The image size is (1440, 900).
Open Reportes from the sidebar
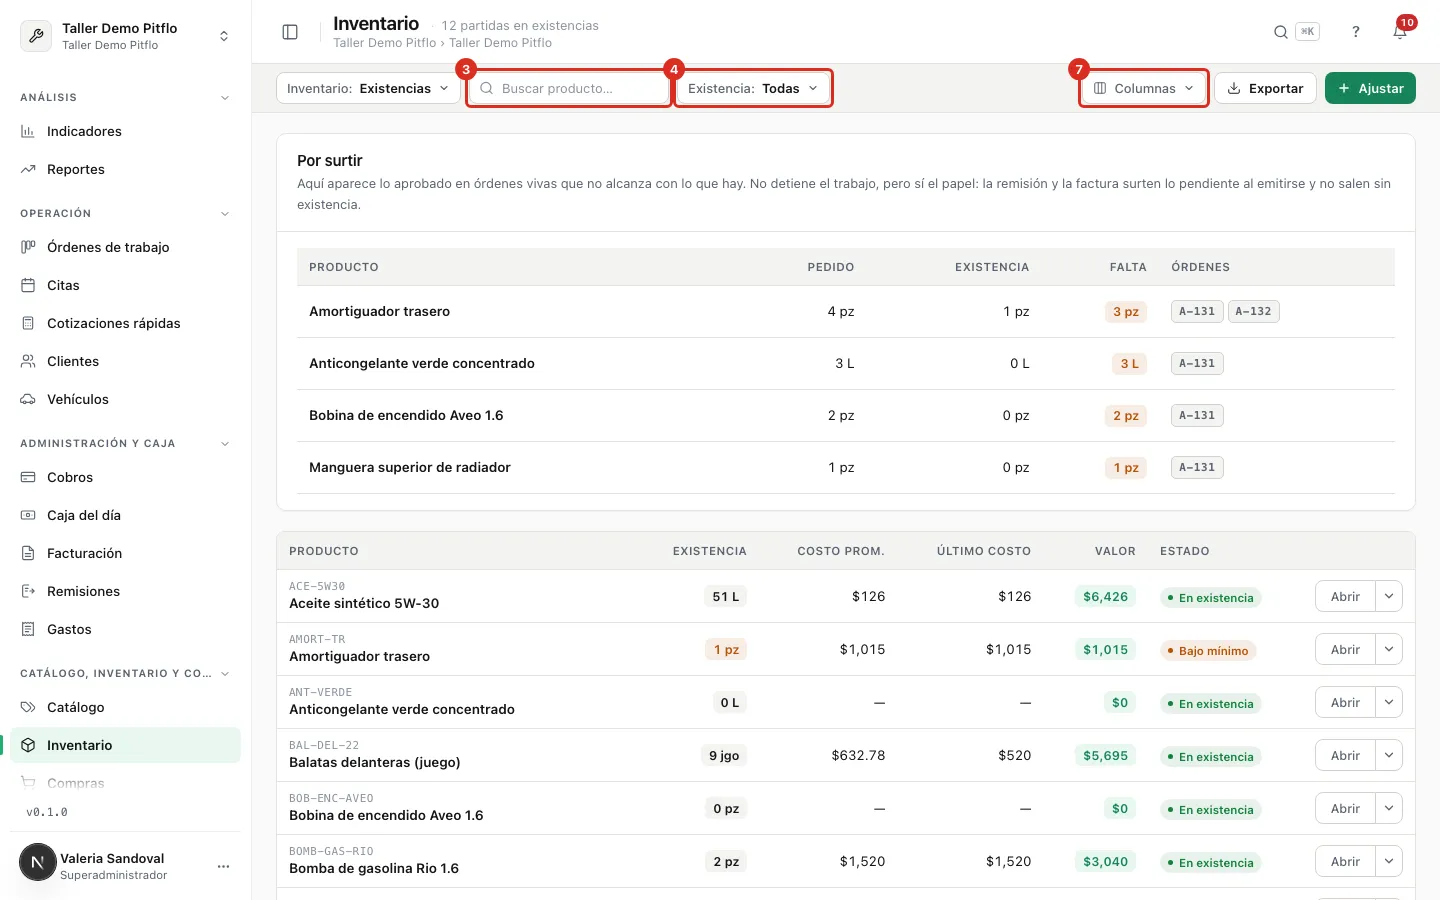click(x=125, y=169)
